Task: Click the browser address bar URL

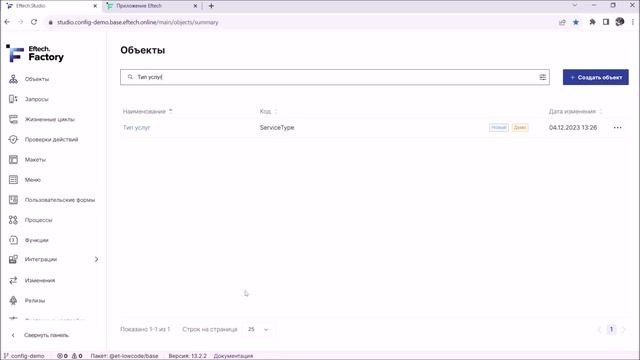Action: [138, 22]
